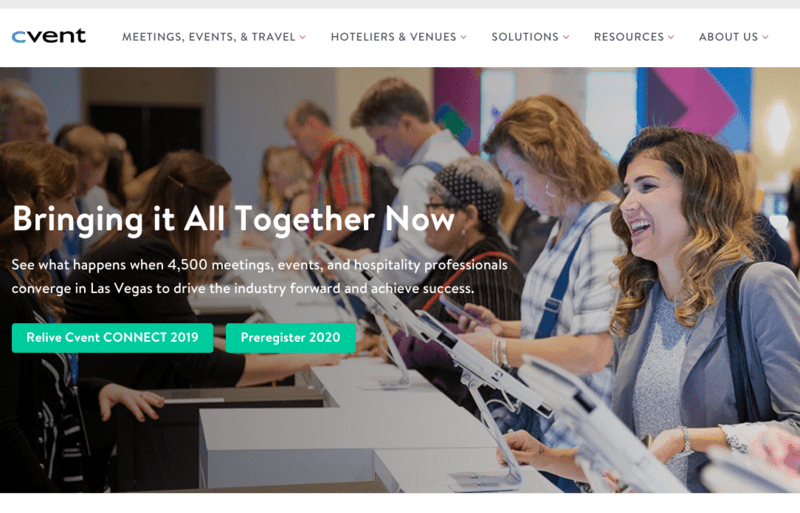Expand chevron beside Meetings, Events, & Travel
The image size is (800, 513).
click(303, 37)
